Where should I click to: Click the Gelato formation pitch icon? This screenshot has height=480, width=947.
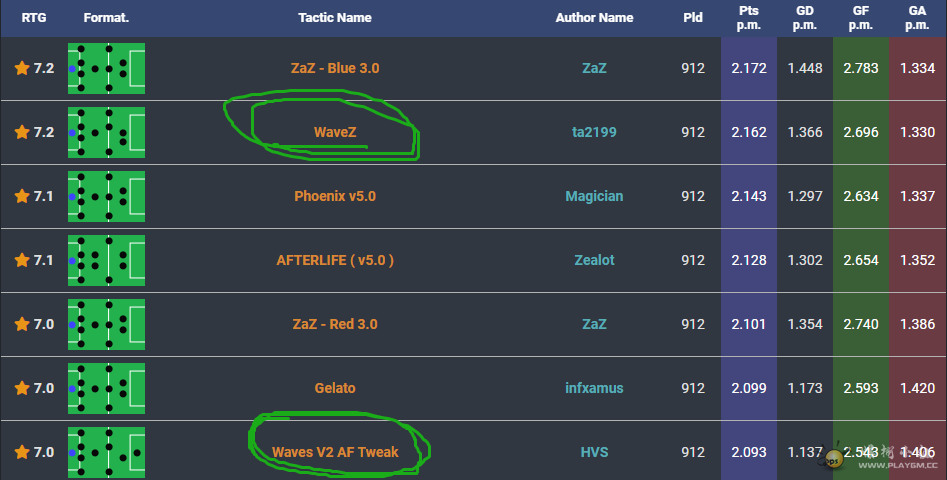tap(106, 388)
